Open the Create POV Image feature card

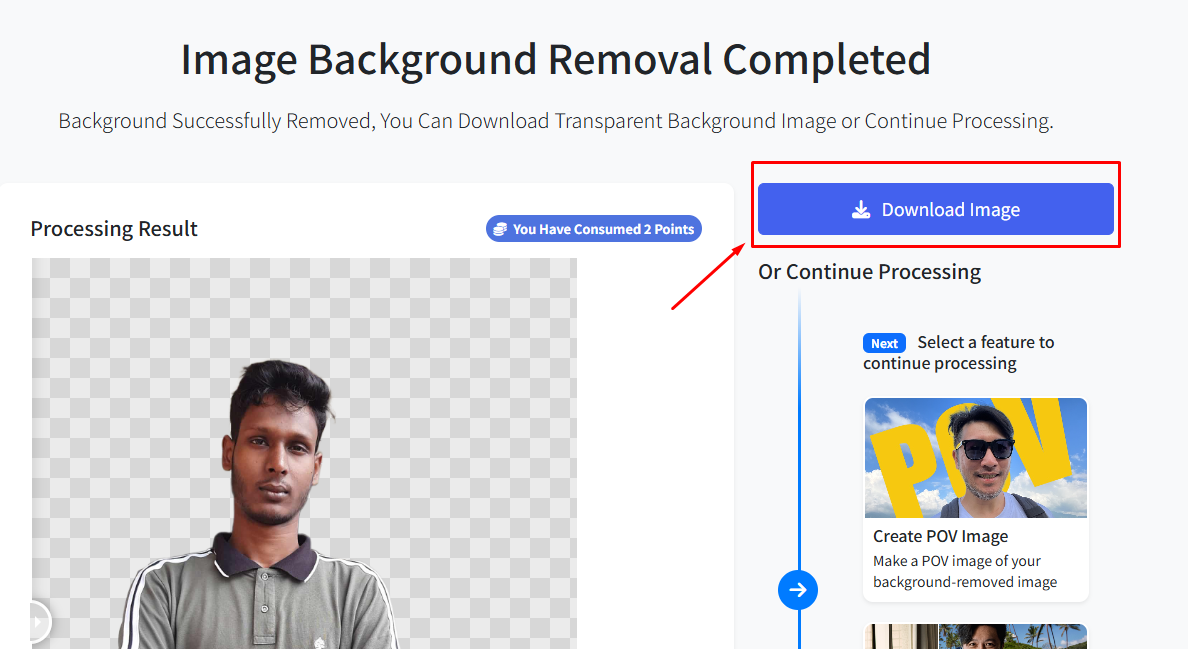[x=975, y=499]
